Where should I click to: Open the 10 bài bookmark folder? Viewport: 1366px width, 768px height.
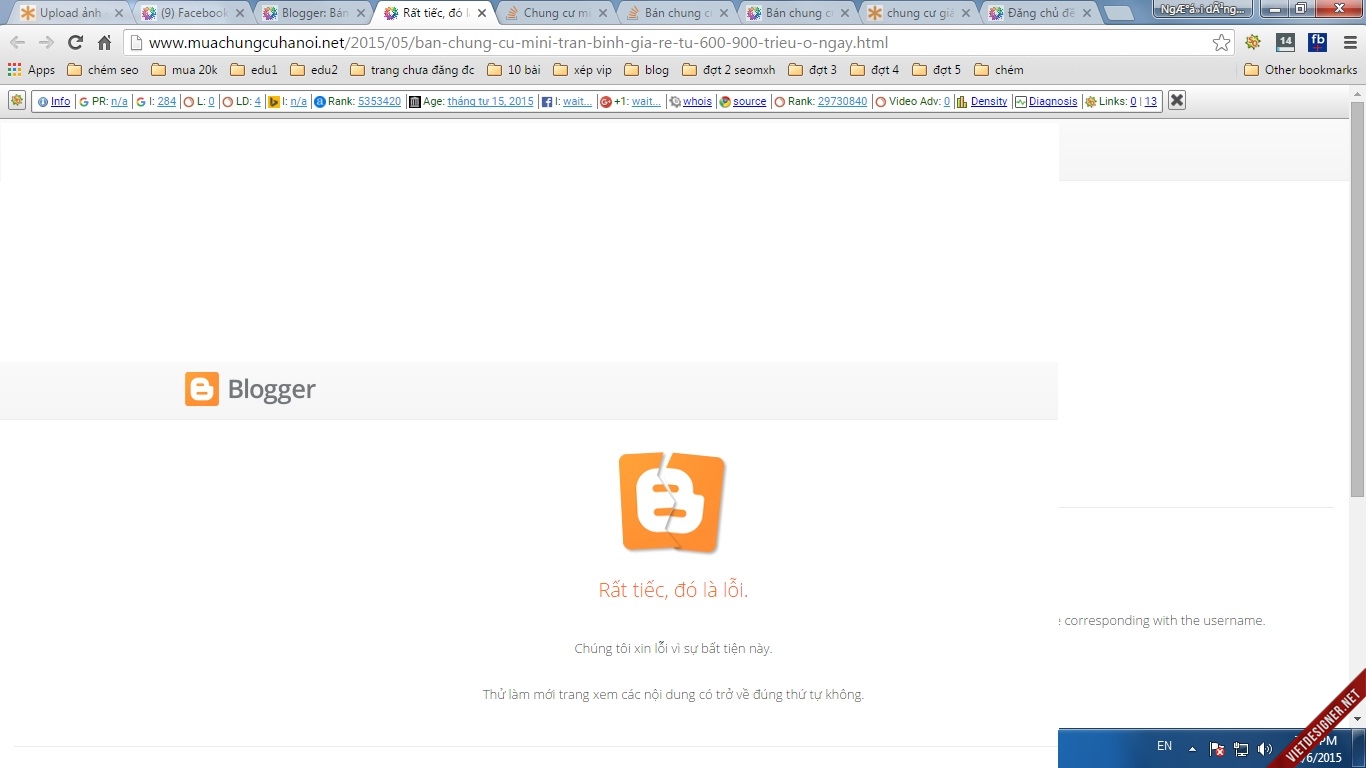click(x=514, y=70)
